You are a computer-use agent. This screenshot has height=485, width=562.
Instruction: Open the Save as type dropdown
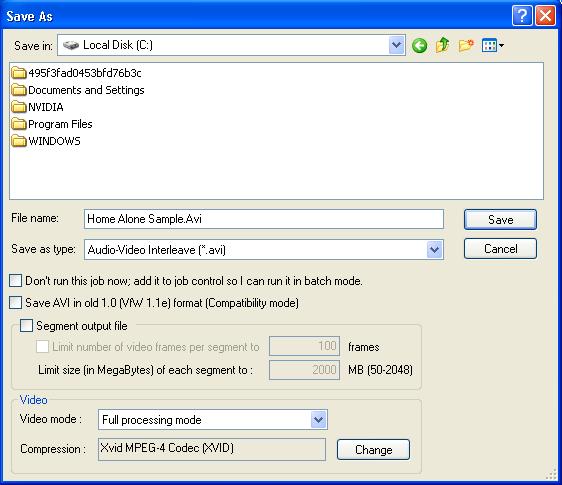click(434, 249)
